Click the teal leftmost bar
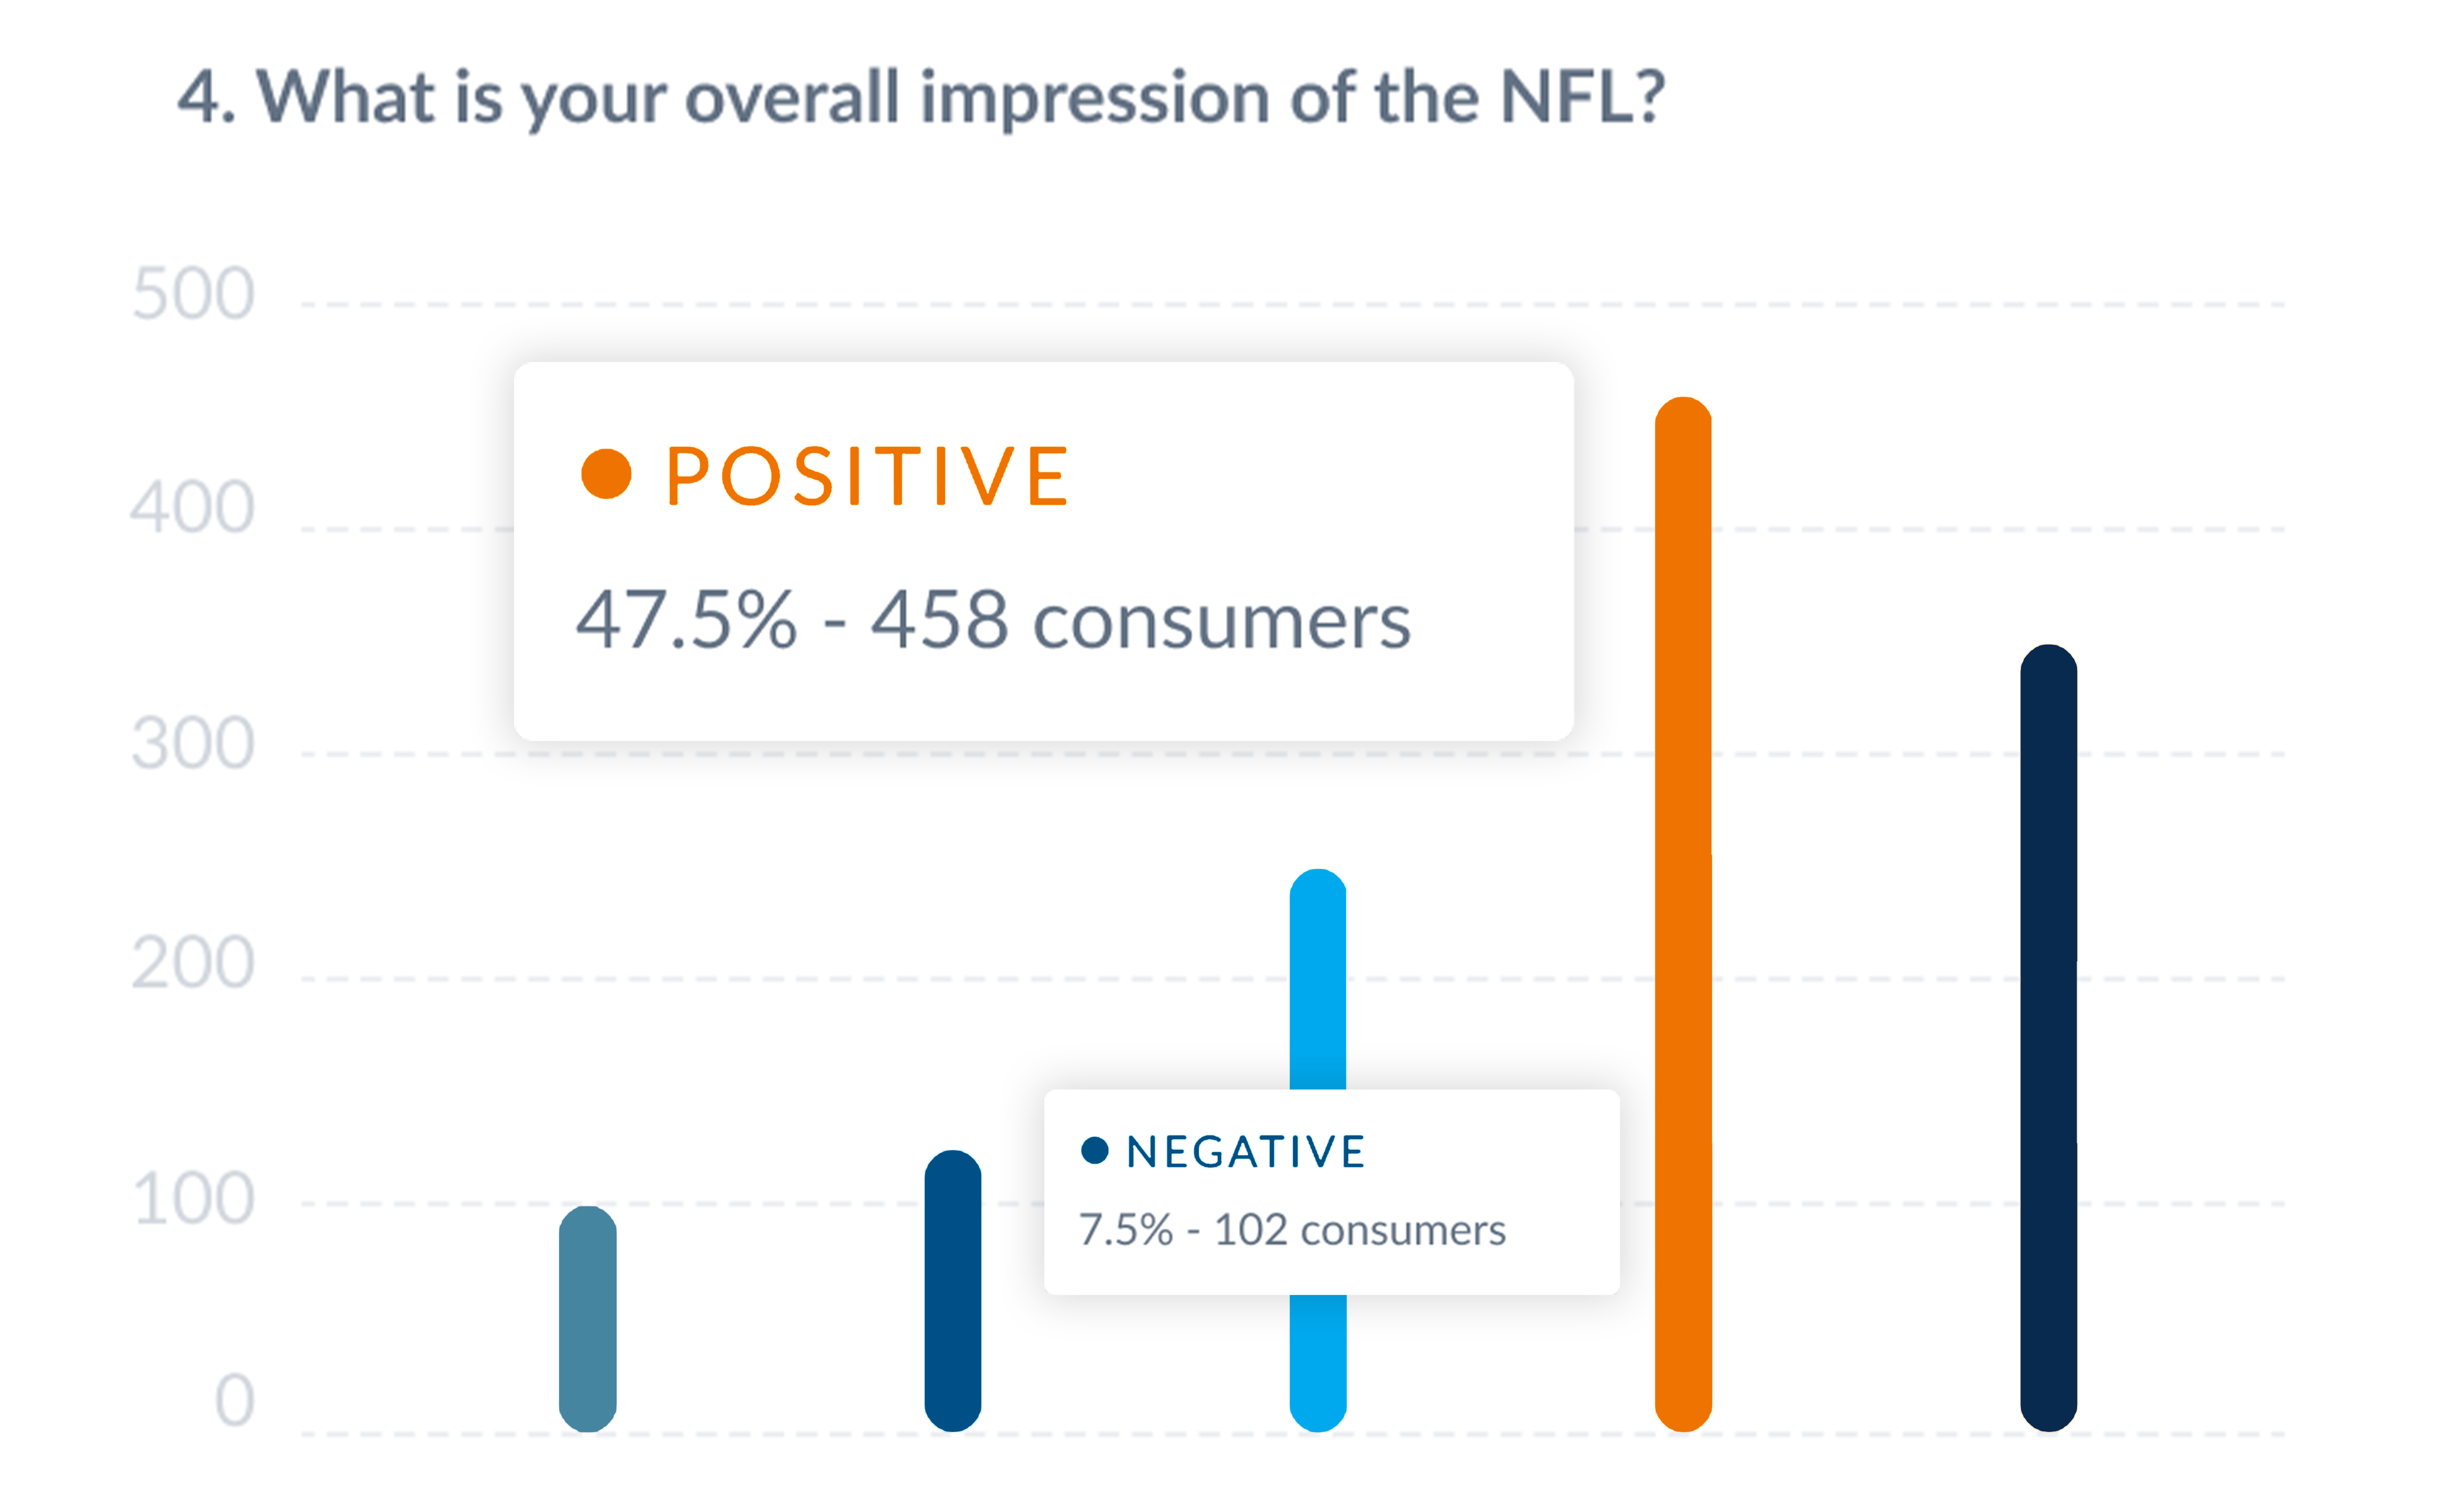 pyautogui.click(x=587, y=1318)
